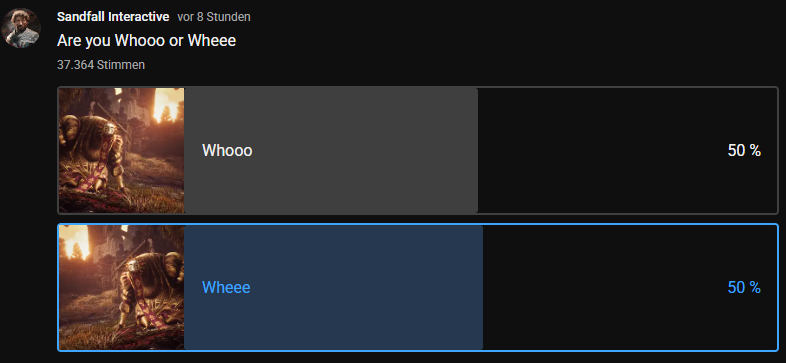Select the Whooo poll option label
Image resolution: width=786 pixels, height=363 pixels.
pyautogui.click(x=227, y=150)
